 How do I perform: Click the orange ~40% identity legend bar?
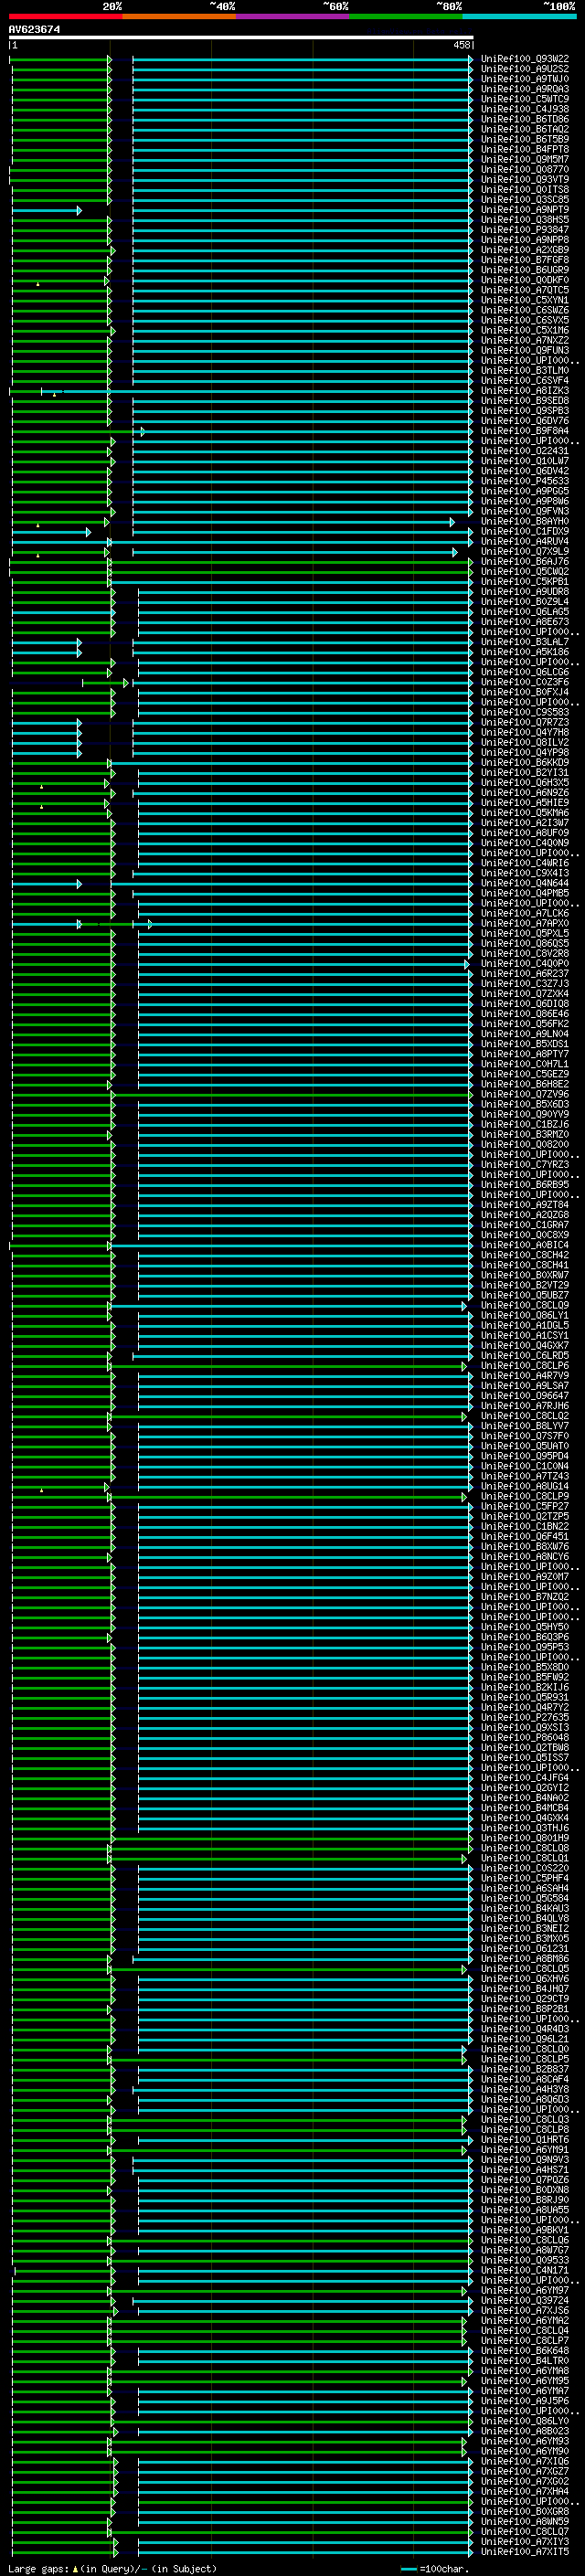(179, 16)
